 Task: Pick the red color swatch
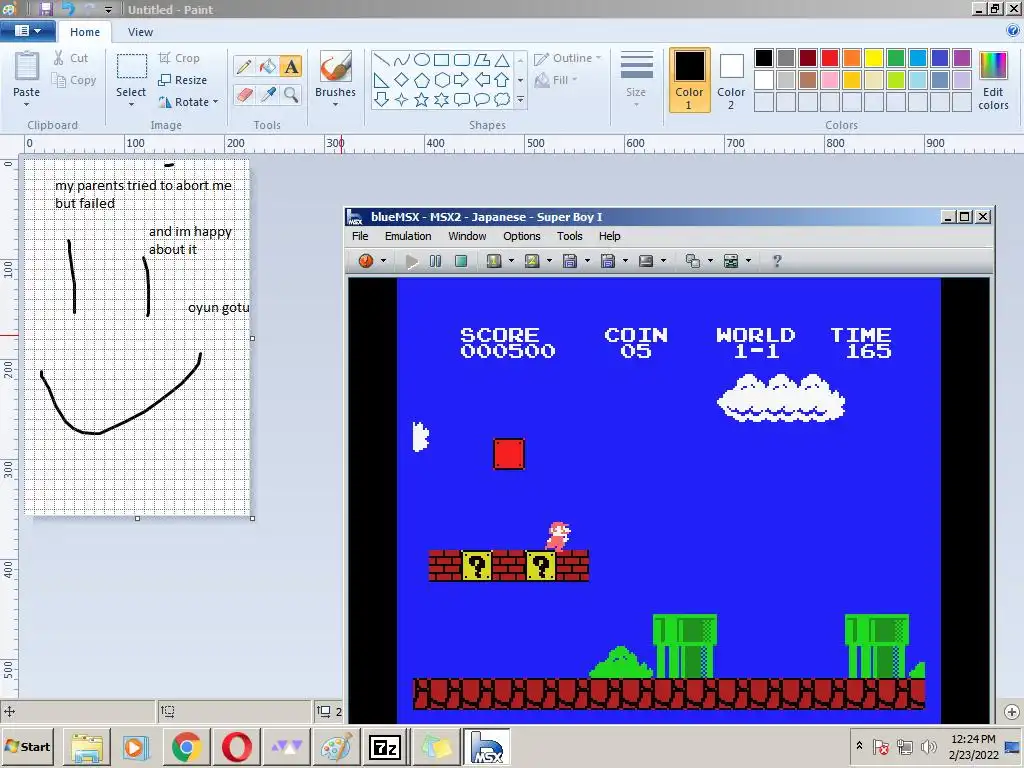(829, 58)
